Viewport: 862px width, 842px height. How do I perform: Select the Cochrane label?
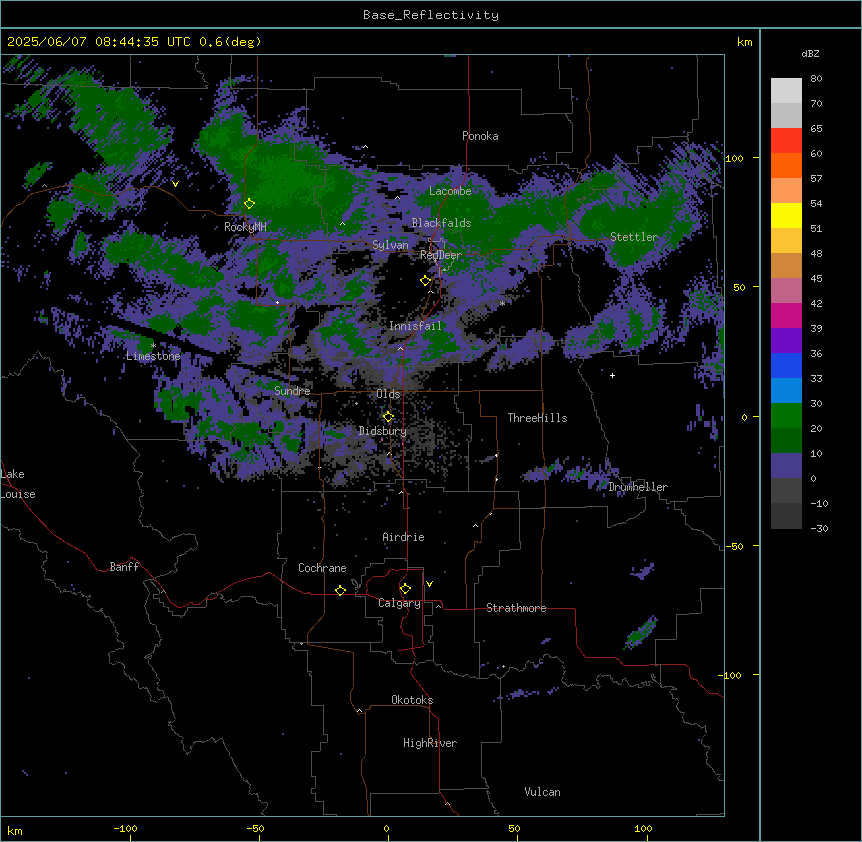click(322, 568)
